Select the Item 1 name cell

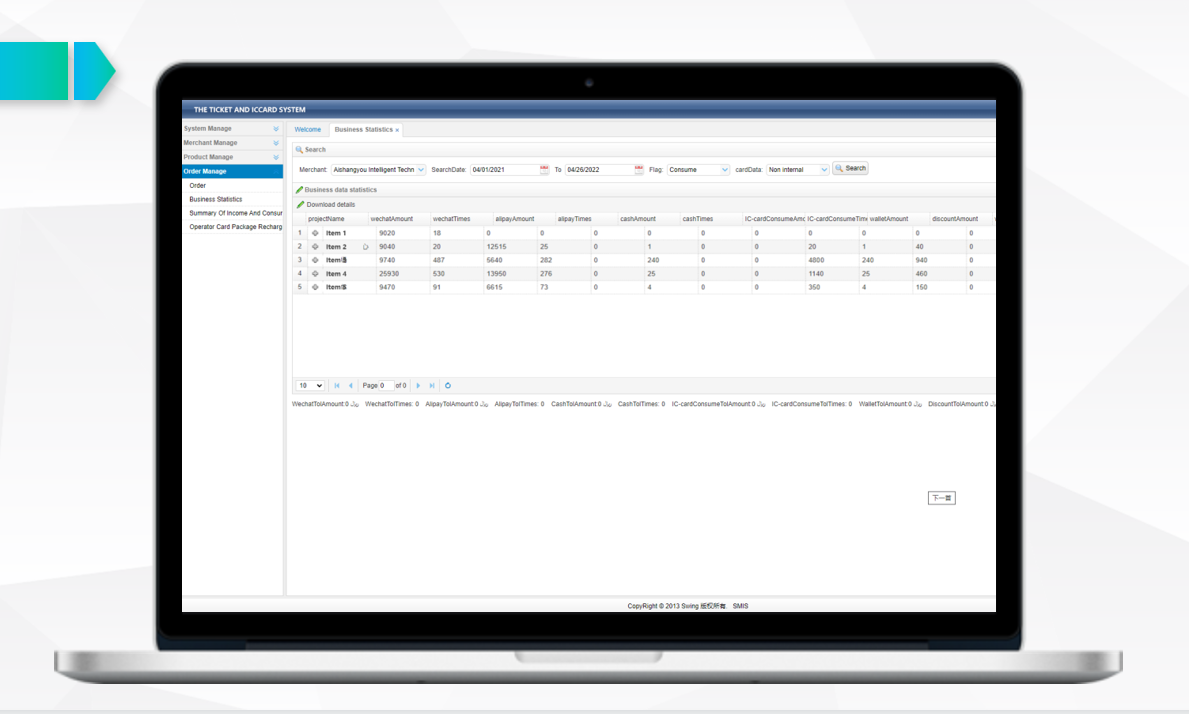click(x=336, y=233)
